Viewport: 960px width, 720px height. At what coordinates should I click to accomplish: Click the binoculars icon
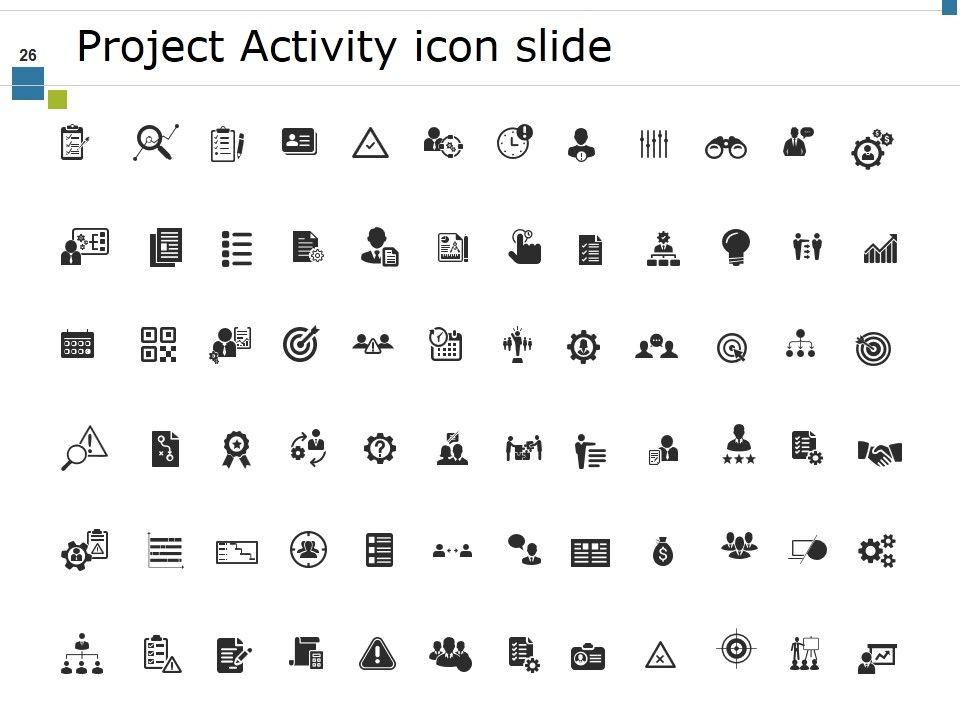(726, 148)
